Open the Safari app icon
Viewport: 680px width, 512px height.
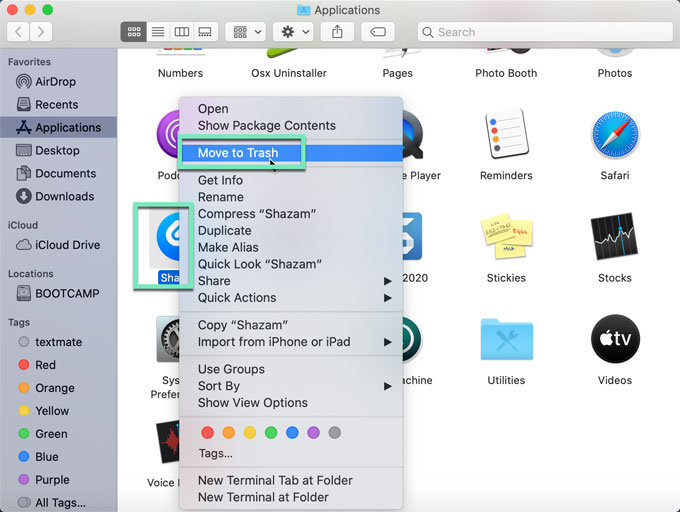pos(614,136)
